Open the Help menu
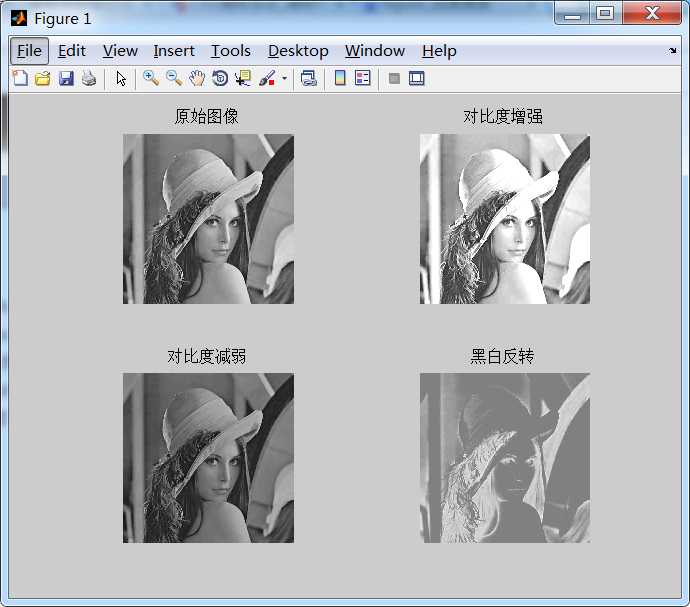Viewport: 690px width, 607px height. click(439, 51)
